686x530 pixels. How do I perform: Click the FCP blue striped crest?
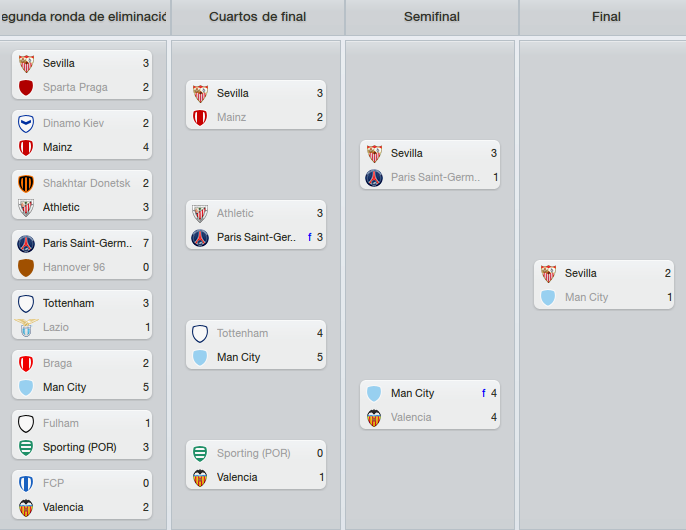click(26, 483)
